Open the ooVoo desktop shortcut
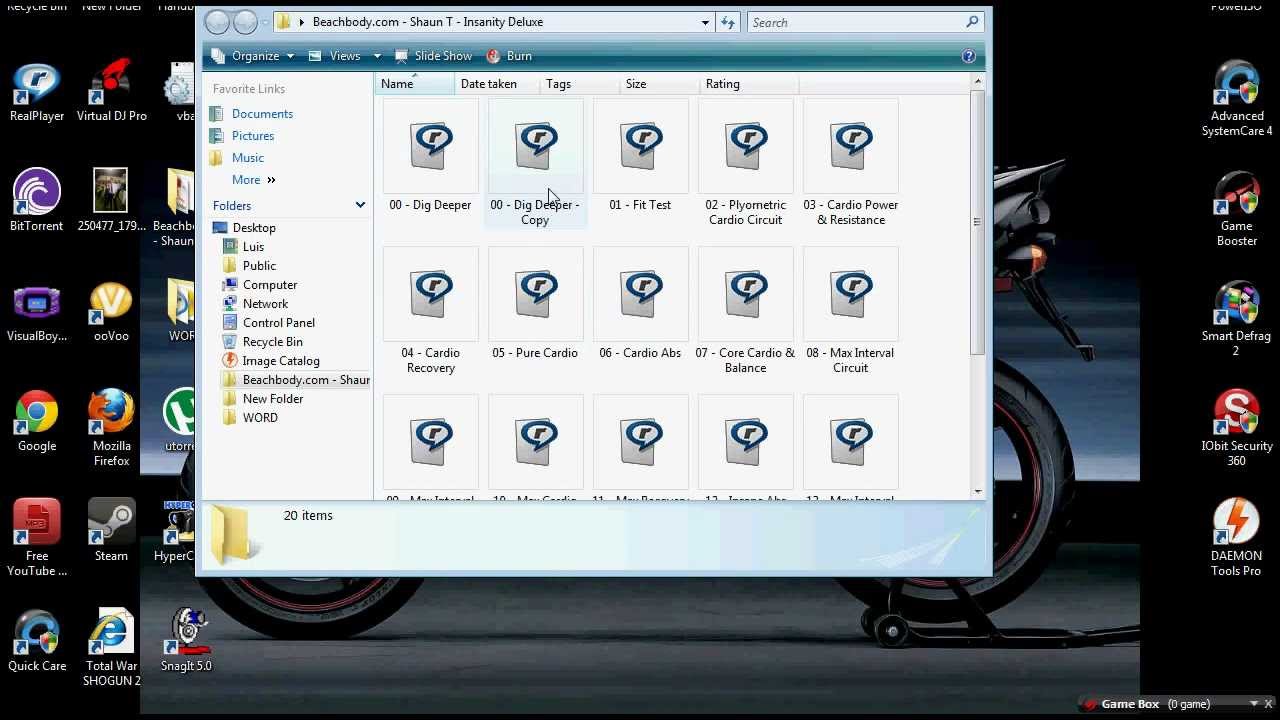This screenshot has height=720, width=1280. [x=111, y=312]
